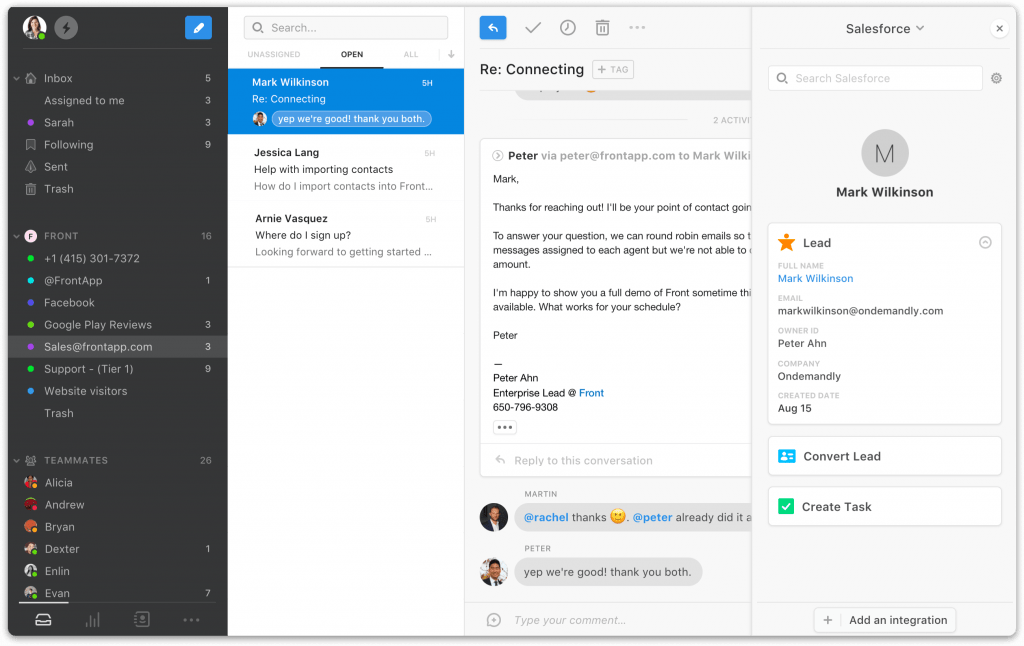Archive the conversation with the checkmark icon
This screenshot has height=646, width=1024.
click(532, 27)
